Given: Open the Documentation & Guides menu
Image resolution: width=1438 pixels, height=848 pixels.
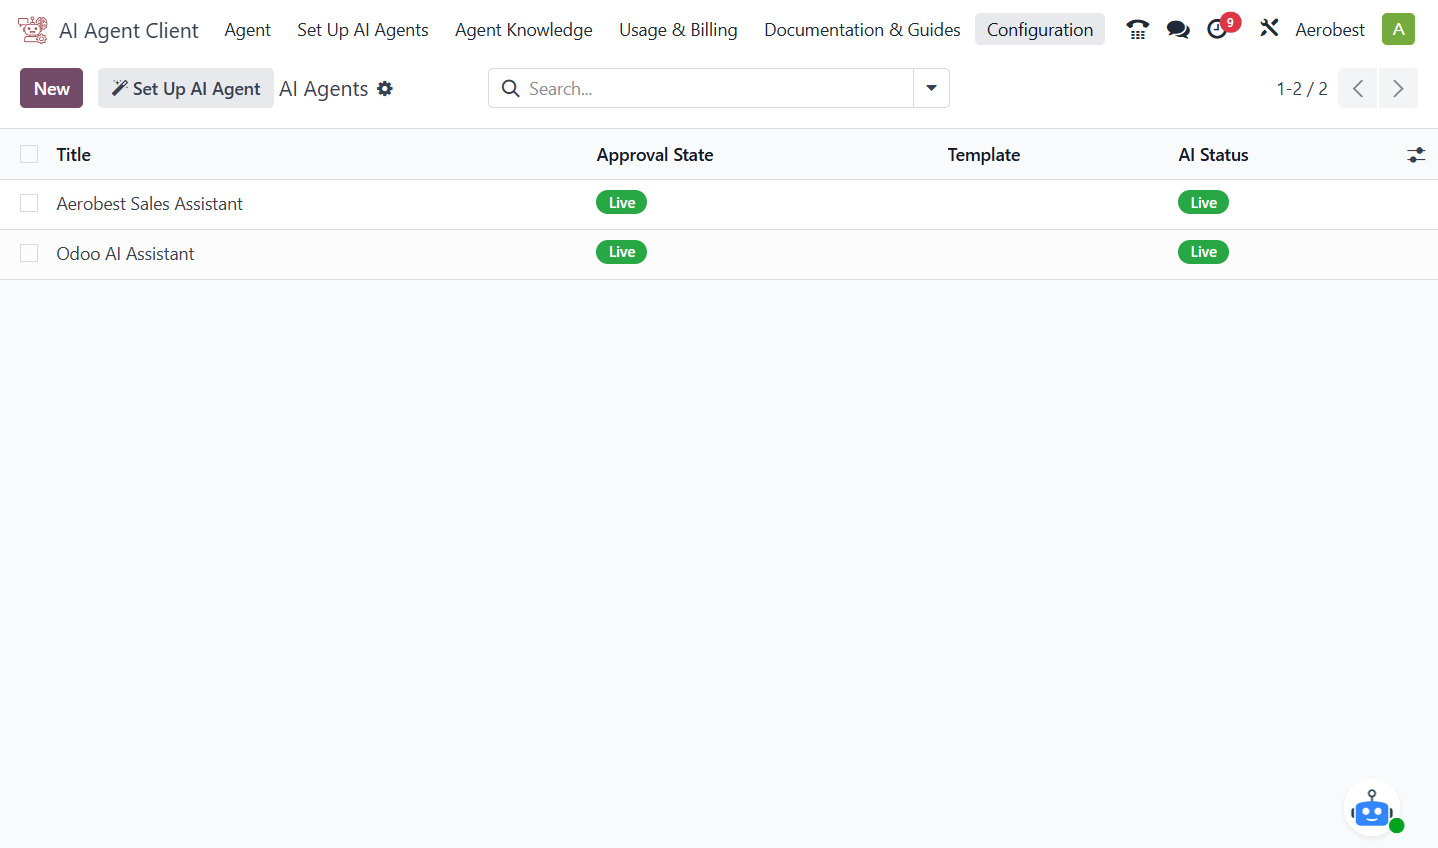Looking at the screenshot, I should click(862, 30).
